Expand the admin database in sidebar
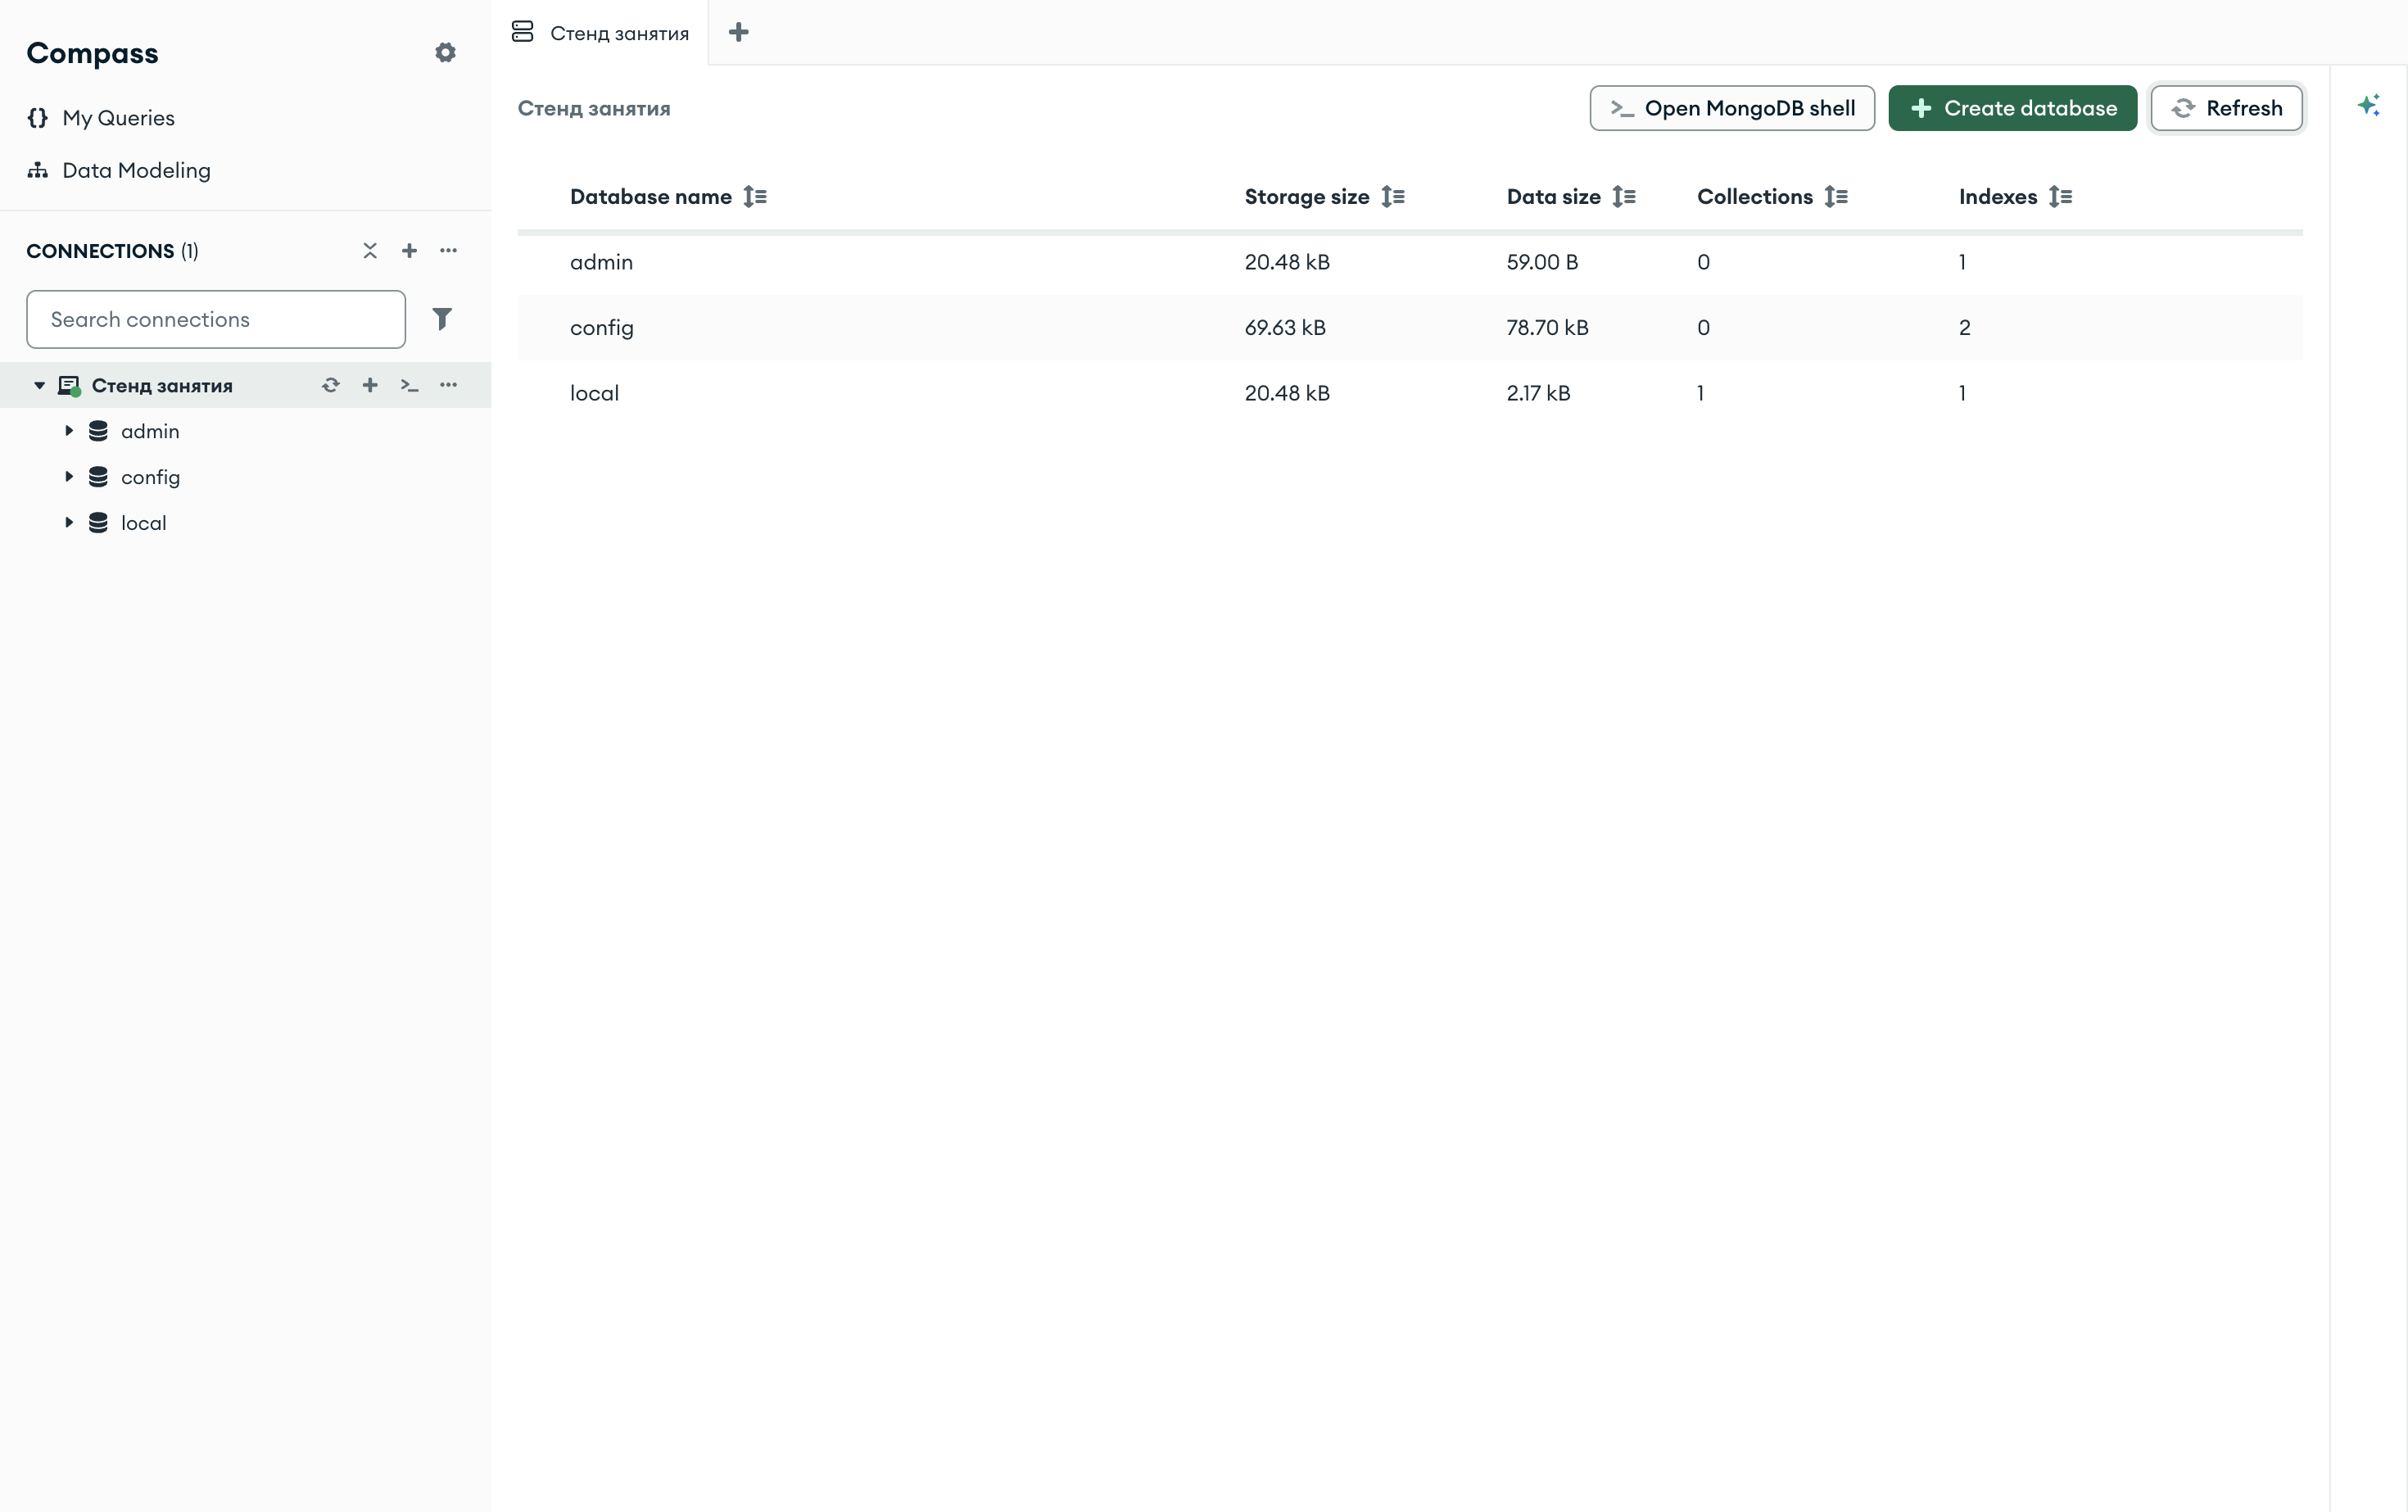This screenshot has width=2408, height=1512. coord(69,431)
